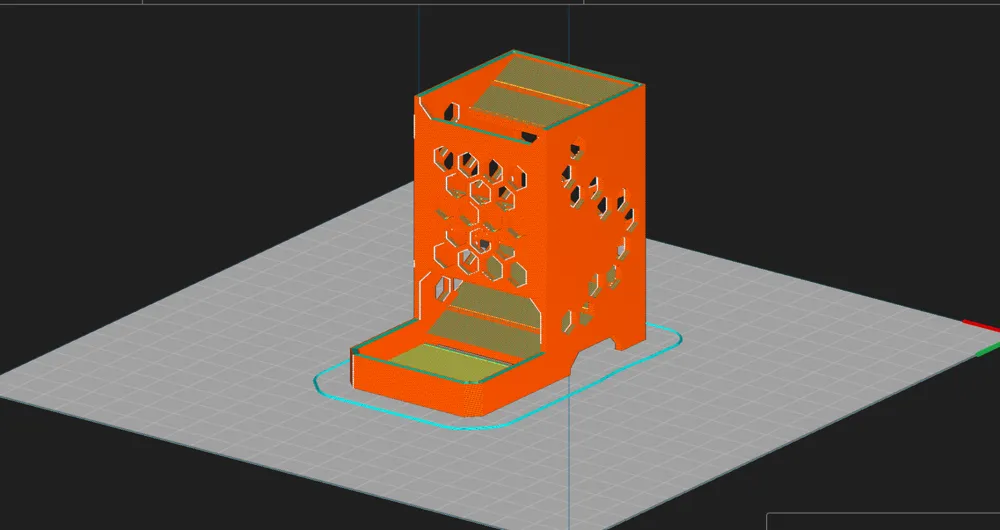Click the dark panel corner at the bottom right
This screenshot has width=1000, height=530.
pos(883,521)
